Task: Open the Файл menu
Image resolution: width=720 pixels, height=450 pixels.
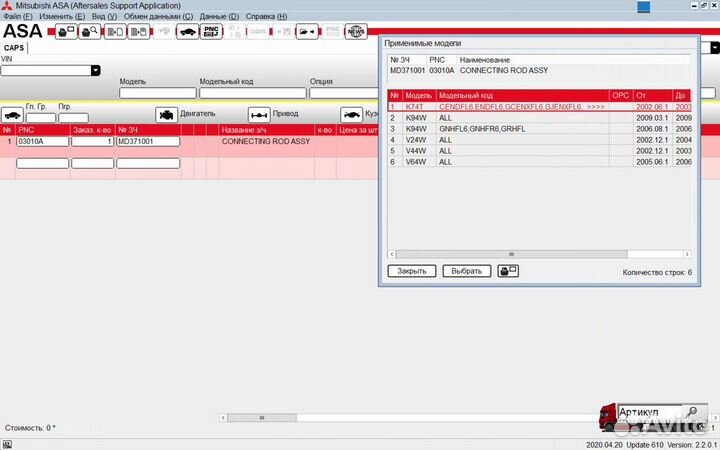Action: tap(18, 17)
